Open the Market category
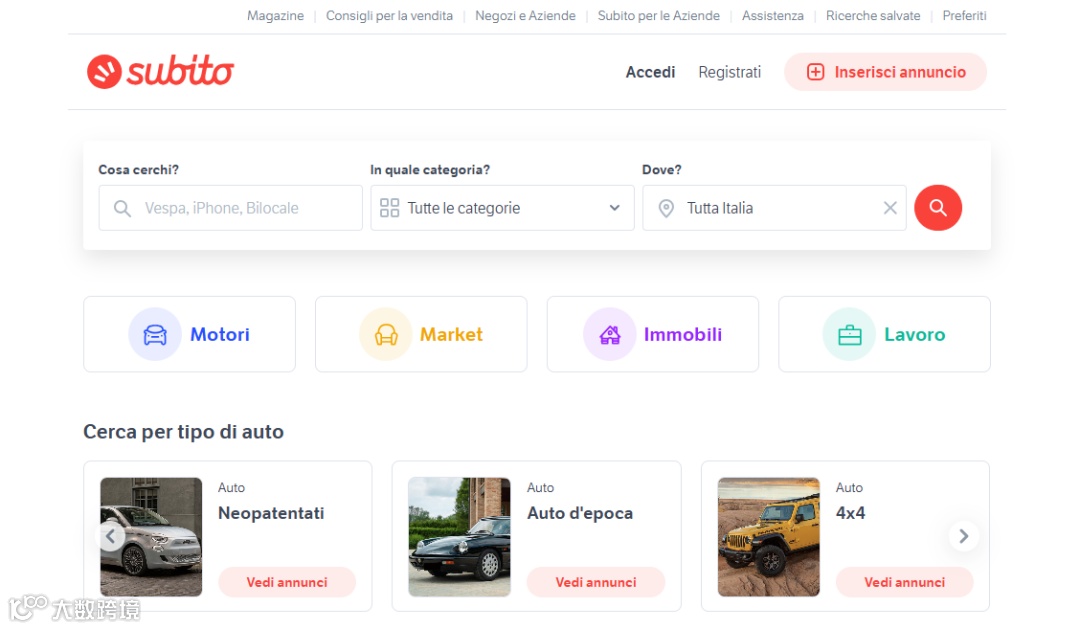The width and height of the screenshot is (1080, 629). [421, 334]
